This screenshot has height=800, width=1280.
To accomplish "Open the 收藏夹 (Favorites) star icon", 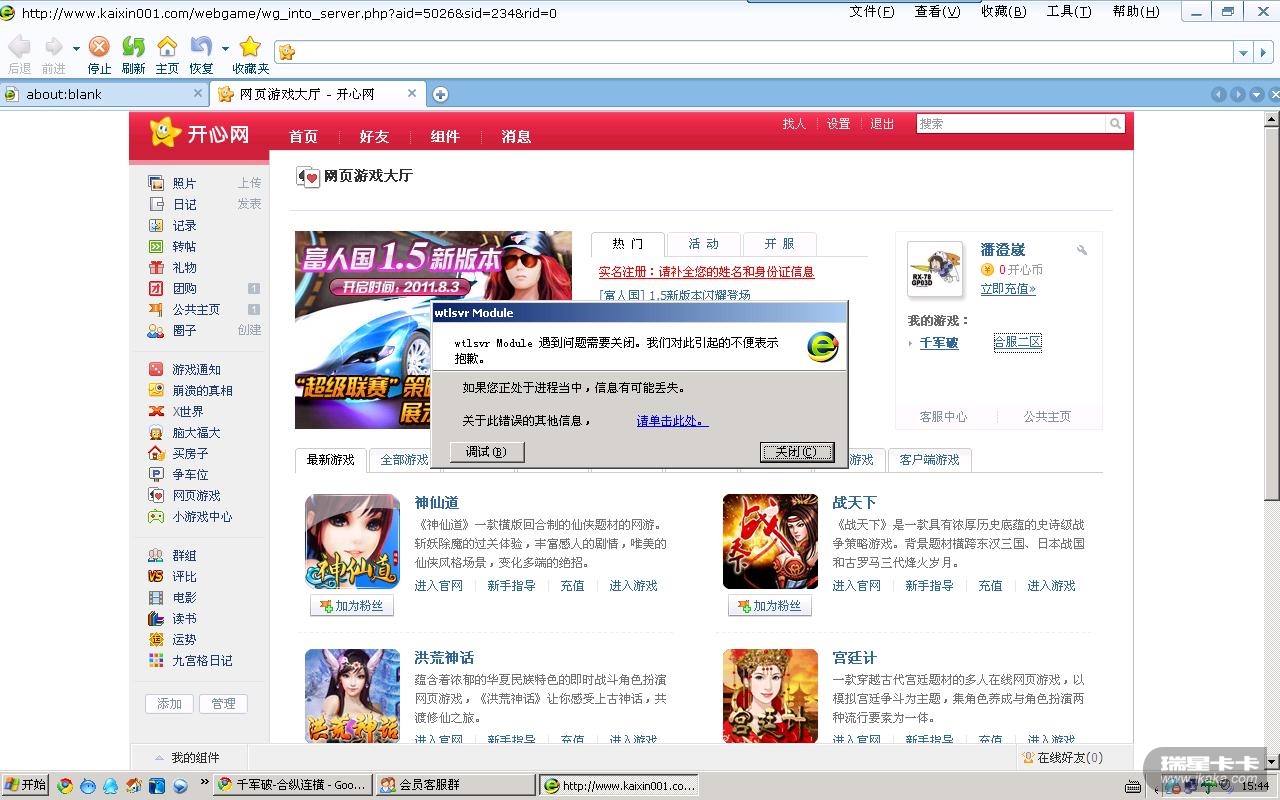I will [250, 47].
